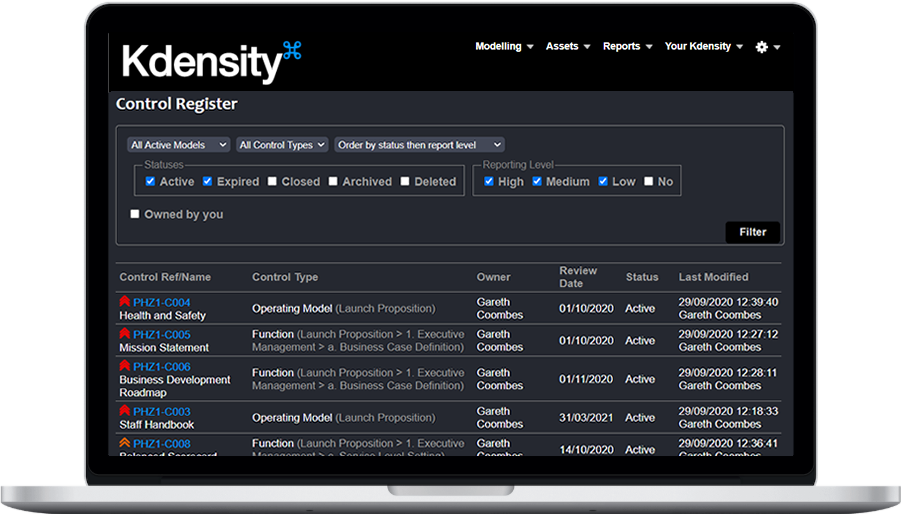Open control PHZ1-C005 link
Image resolution: width=901 pixels, height=514 pixels.
(161, 334)
